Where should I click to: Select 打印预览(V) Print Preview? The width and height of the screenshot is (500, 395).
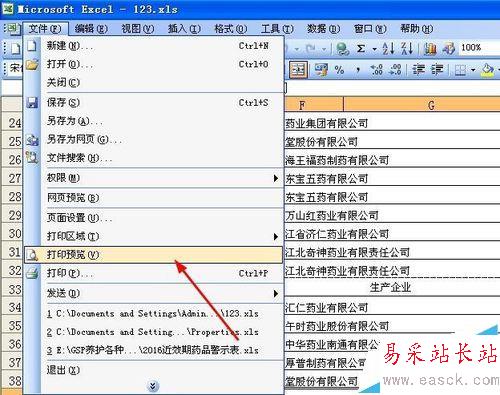(153, 255)
